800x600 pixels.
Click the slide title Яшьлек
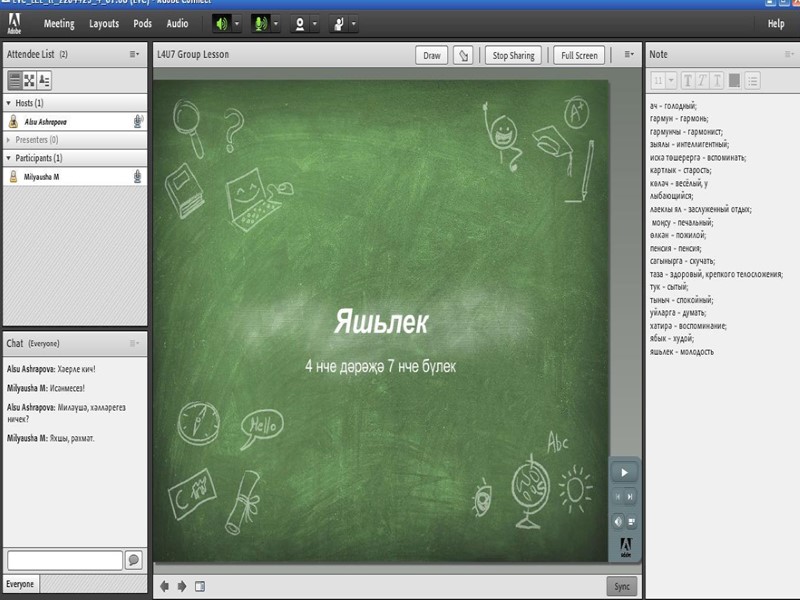click(x=381, y=322)
